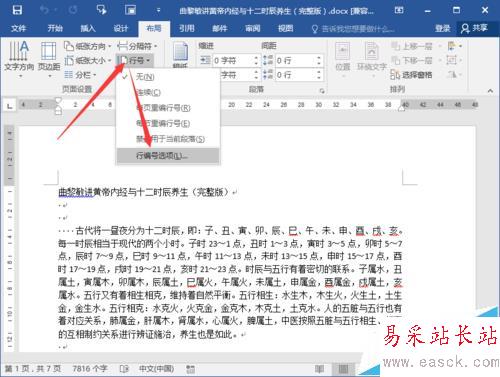Screen dimensions: 500x377
Task: Choose 每页重编行号(R) menu item
Action: [168, 108]
